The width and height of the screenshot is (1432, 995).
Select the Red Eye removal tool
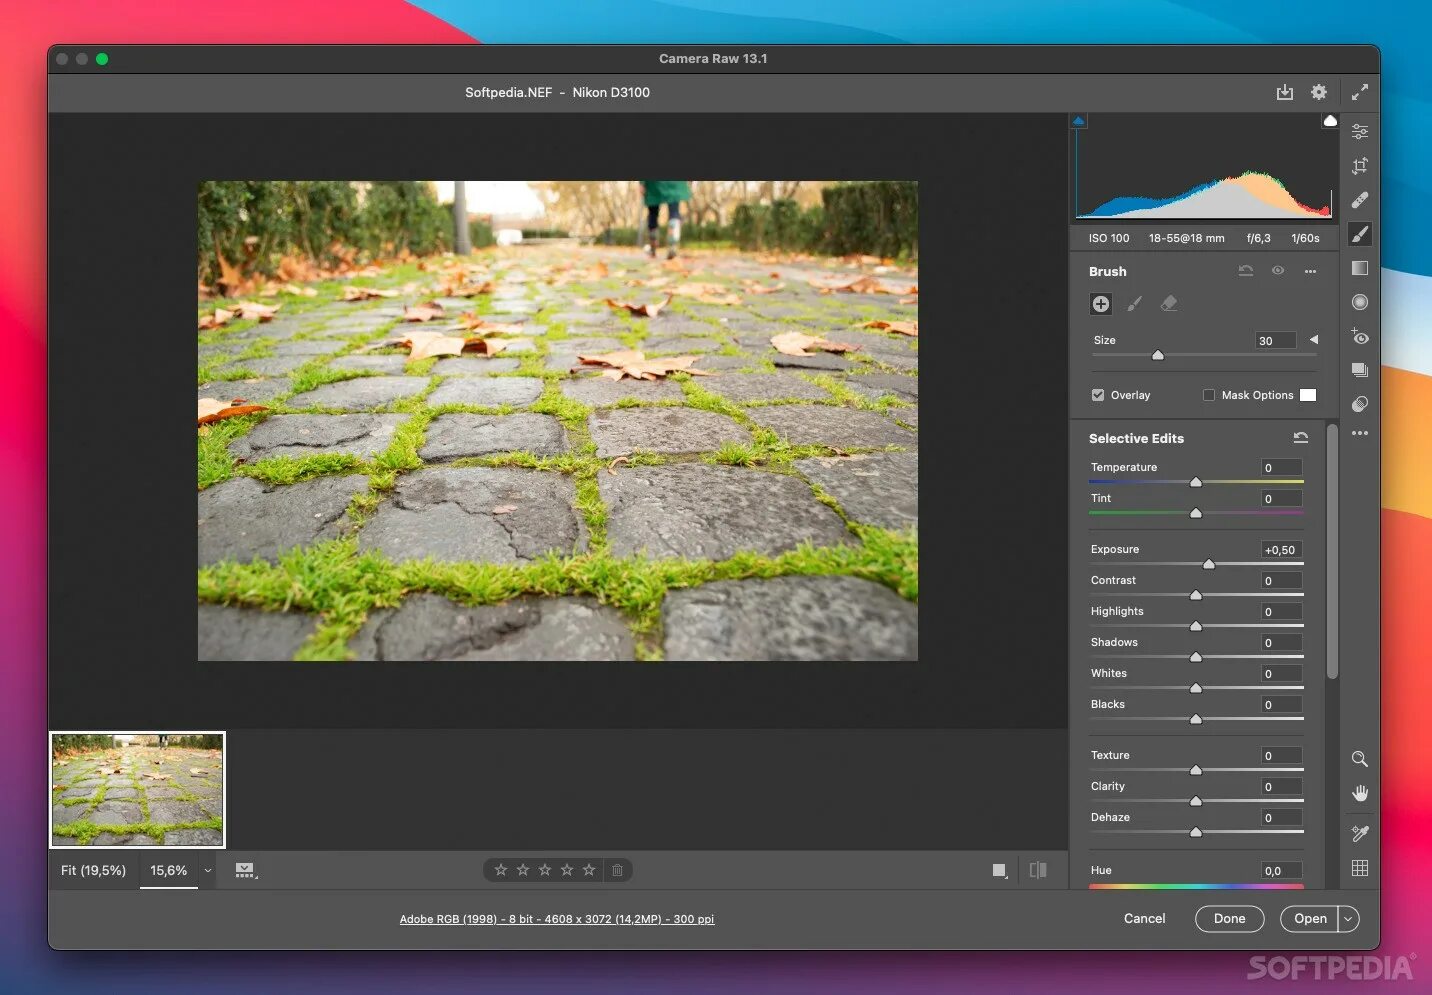tap(1360, 336)
